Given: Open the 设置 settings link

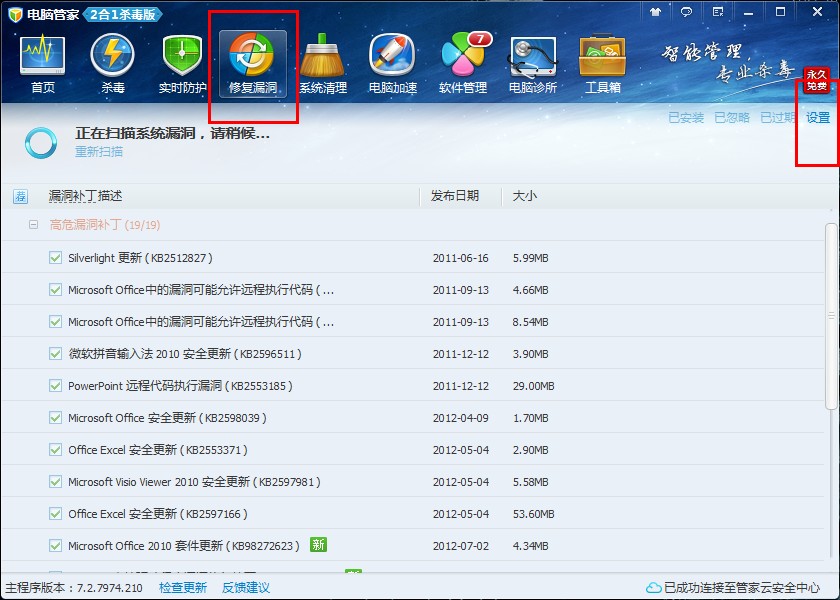Looking at the screenshot, I should [x=818, y=118].
